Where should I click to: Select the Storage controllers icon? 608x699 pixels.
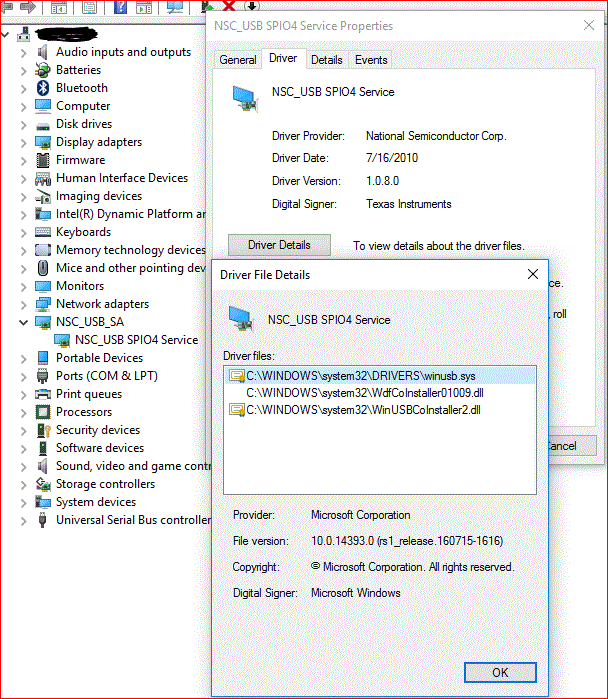click(x=43, y=484)
